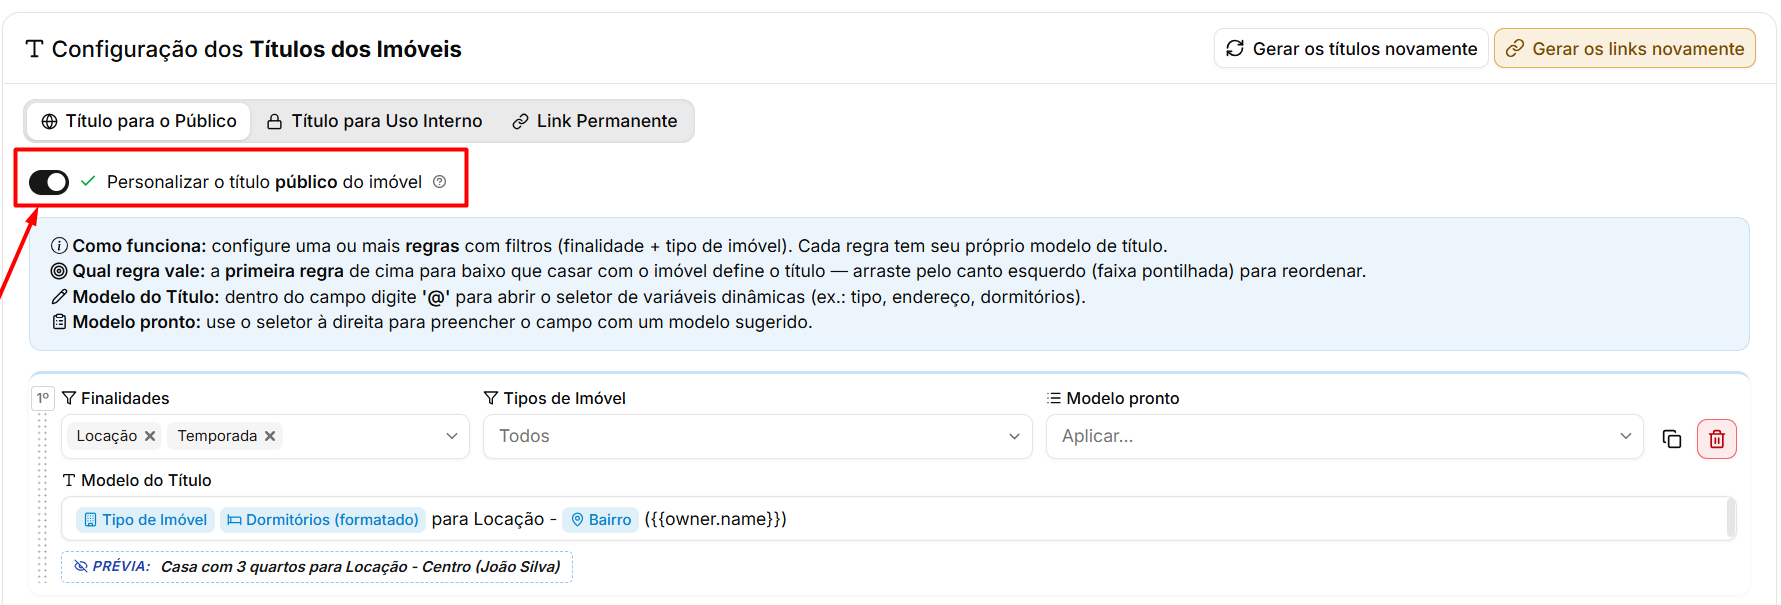
Task: Click Gerar os links novamente button
Action: coord(1624,48)
